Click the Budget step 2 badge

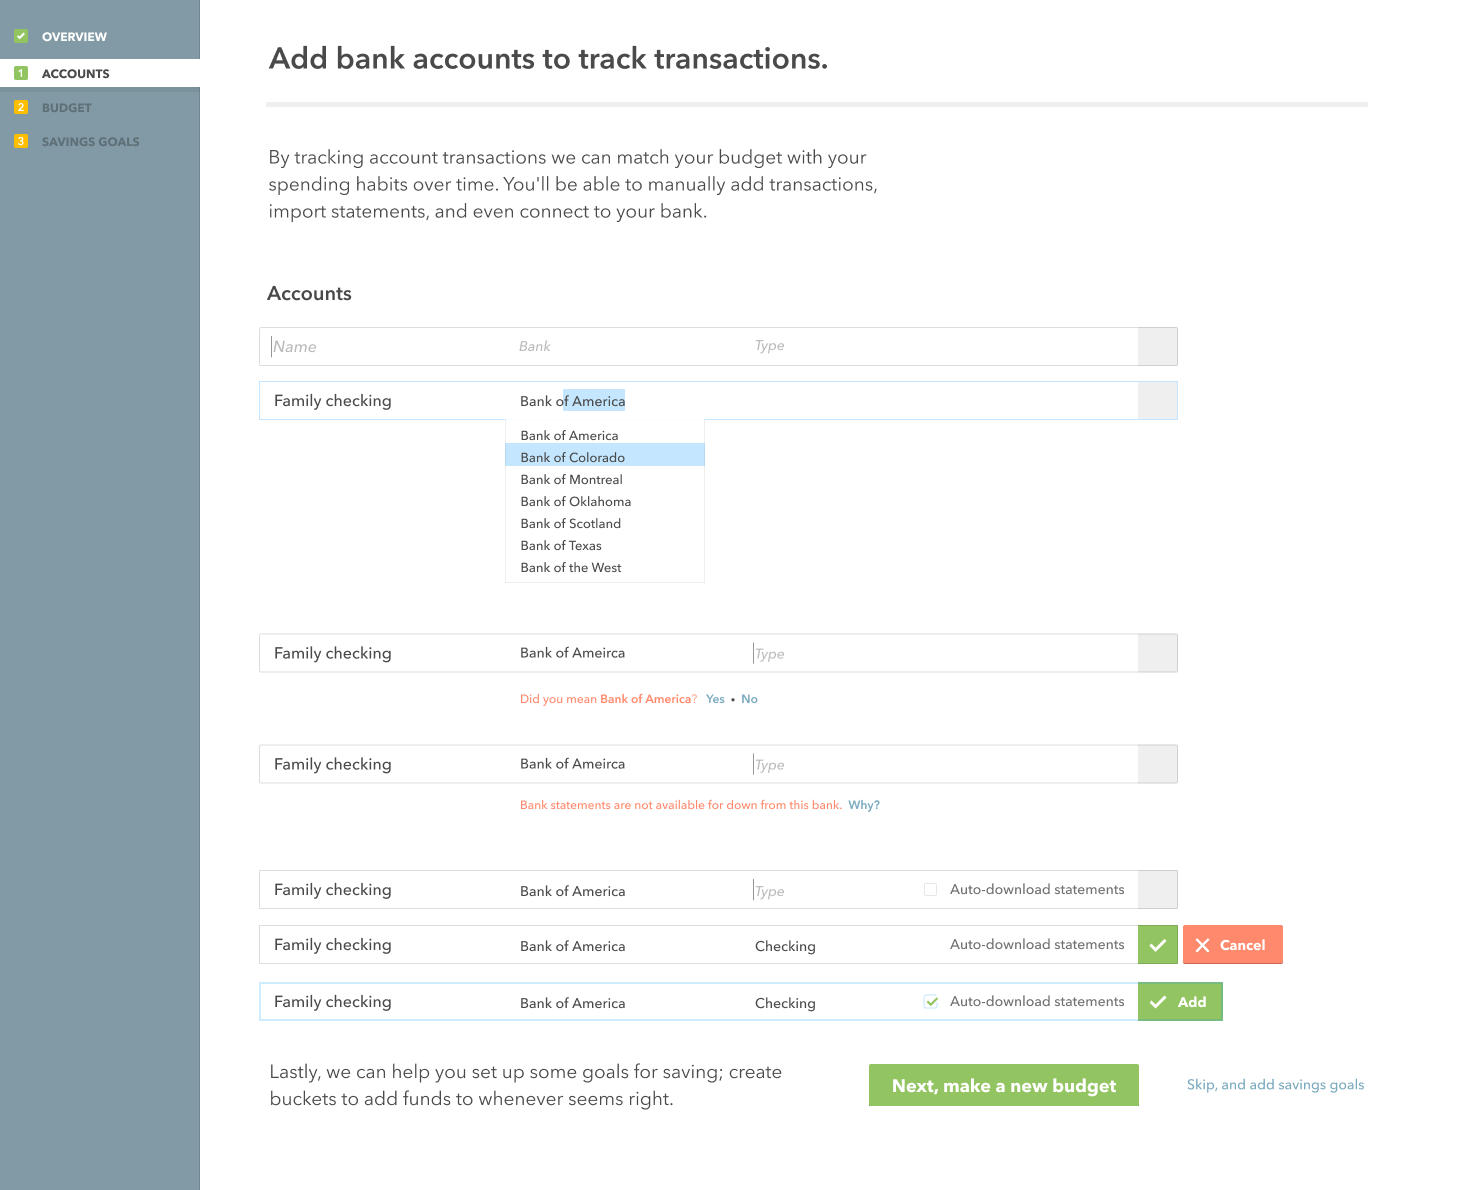(21, 107)
